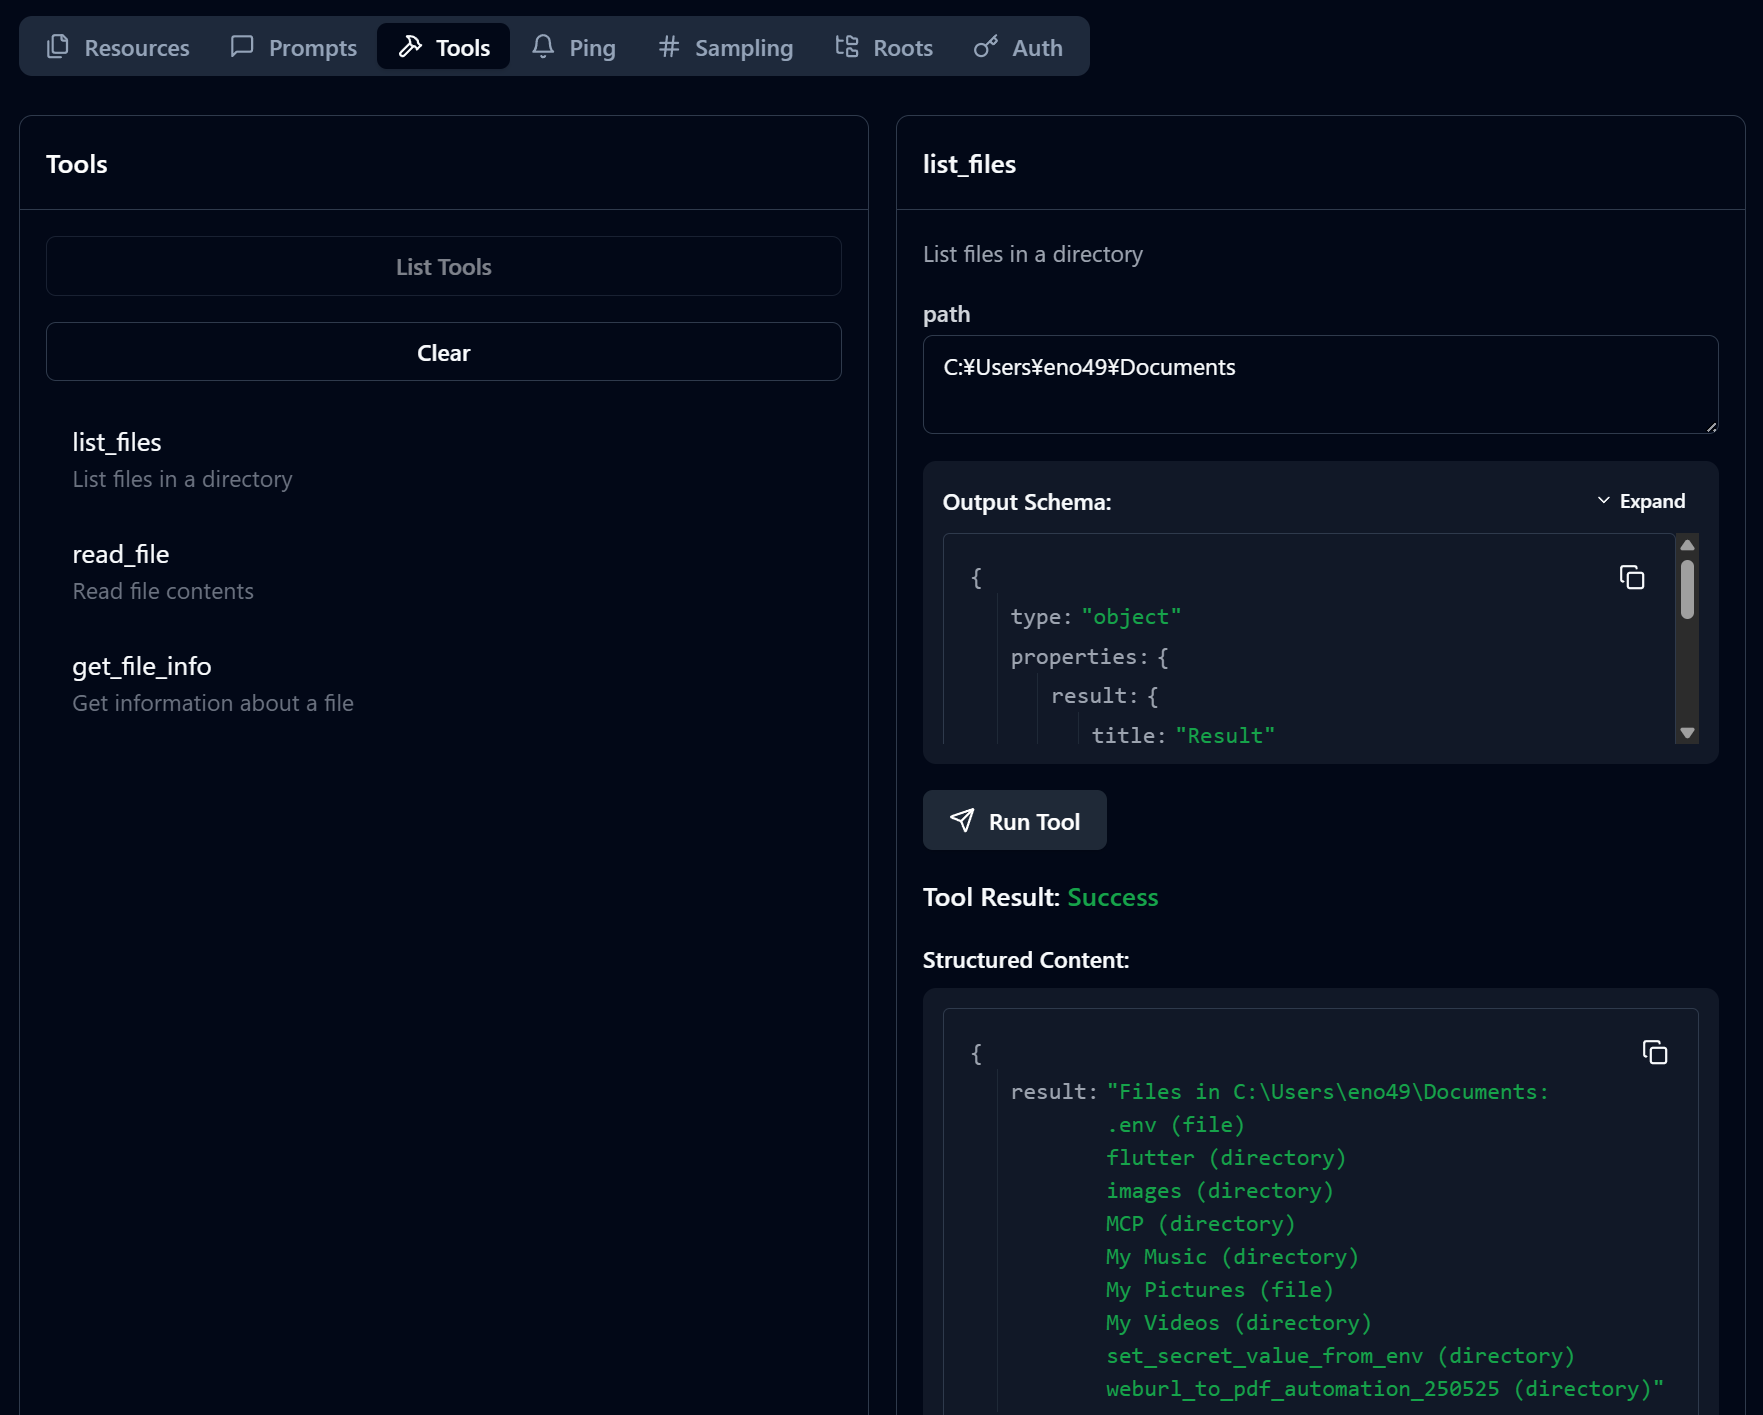Click the paper plane icon on Run Tool

click(961, 820)
